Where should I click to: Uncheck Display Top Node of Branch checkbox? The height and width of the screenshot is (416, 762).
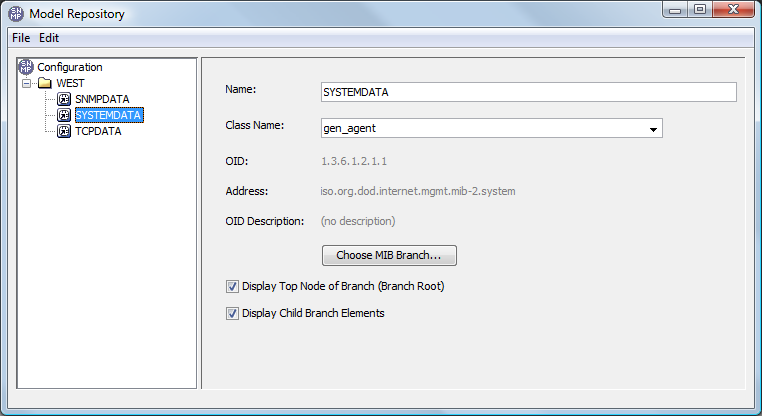coord(232,286)
